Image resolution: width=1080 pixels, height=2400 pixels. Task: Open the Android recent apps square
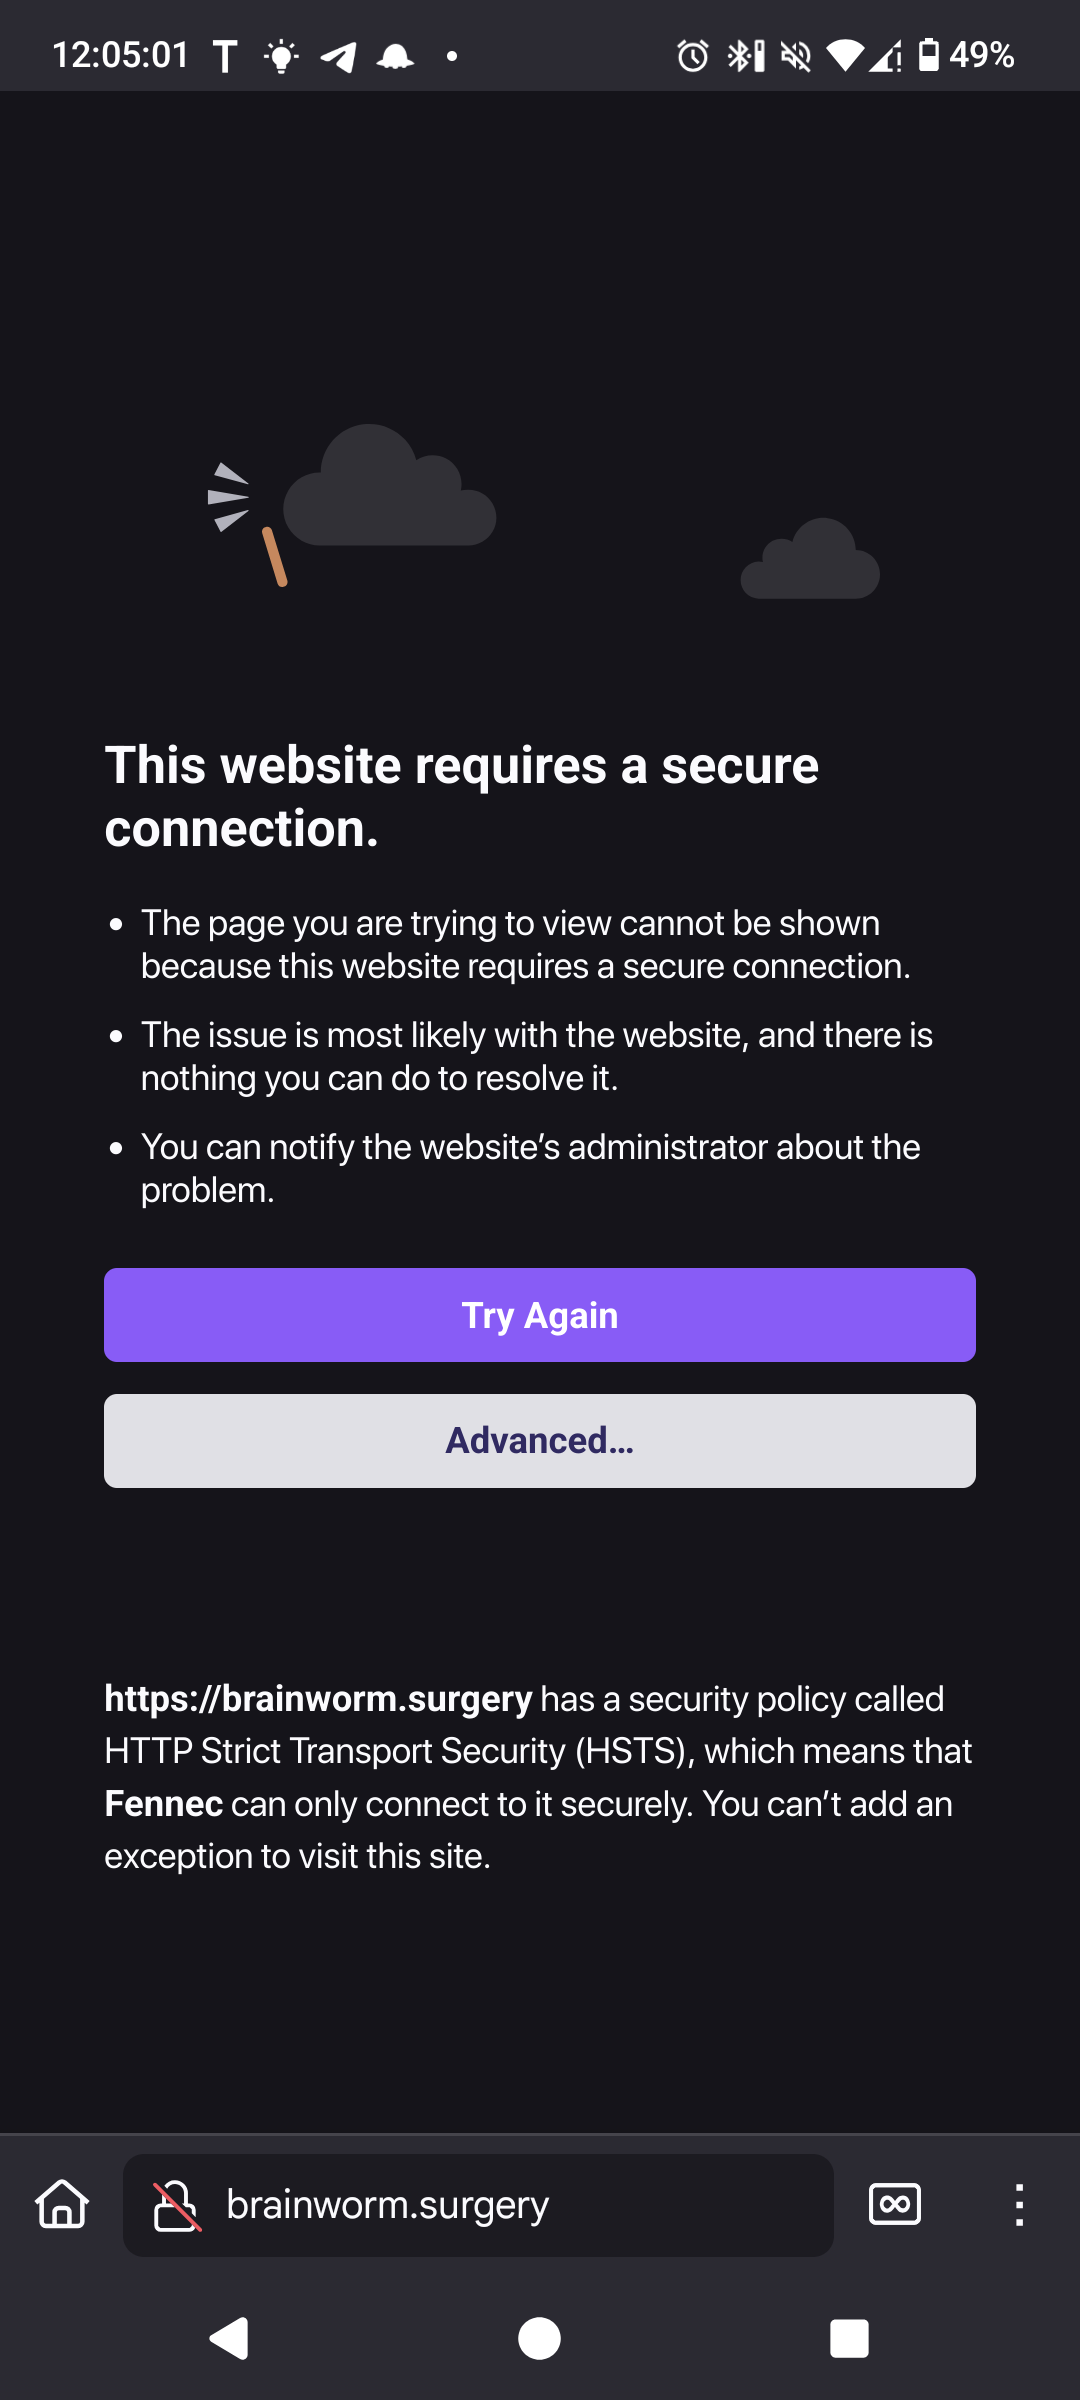coord(849,2339)
